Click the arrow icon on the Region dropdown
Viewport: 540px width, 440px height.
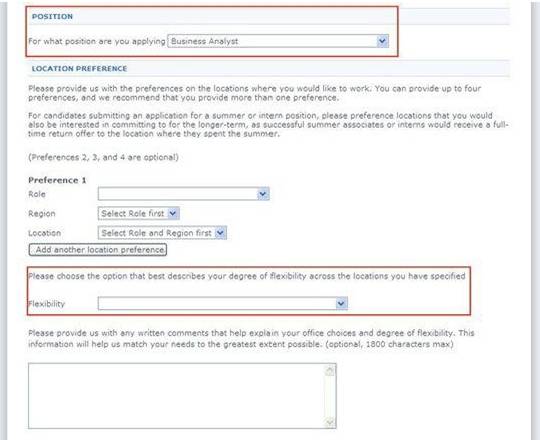[173, 213]
